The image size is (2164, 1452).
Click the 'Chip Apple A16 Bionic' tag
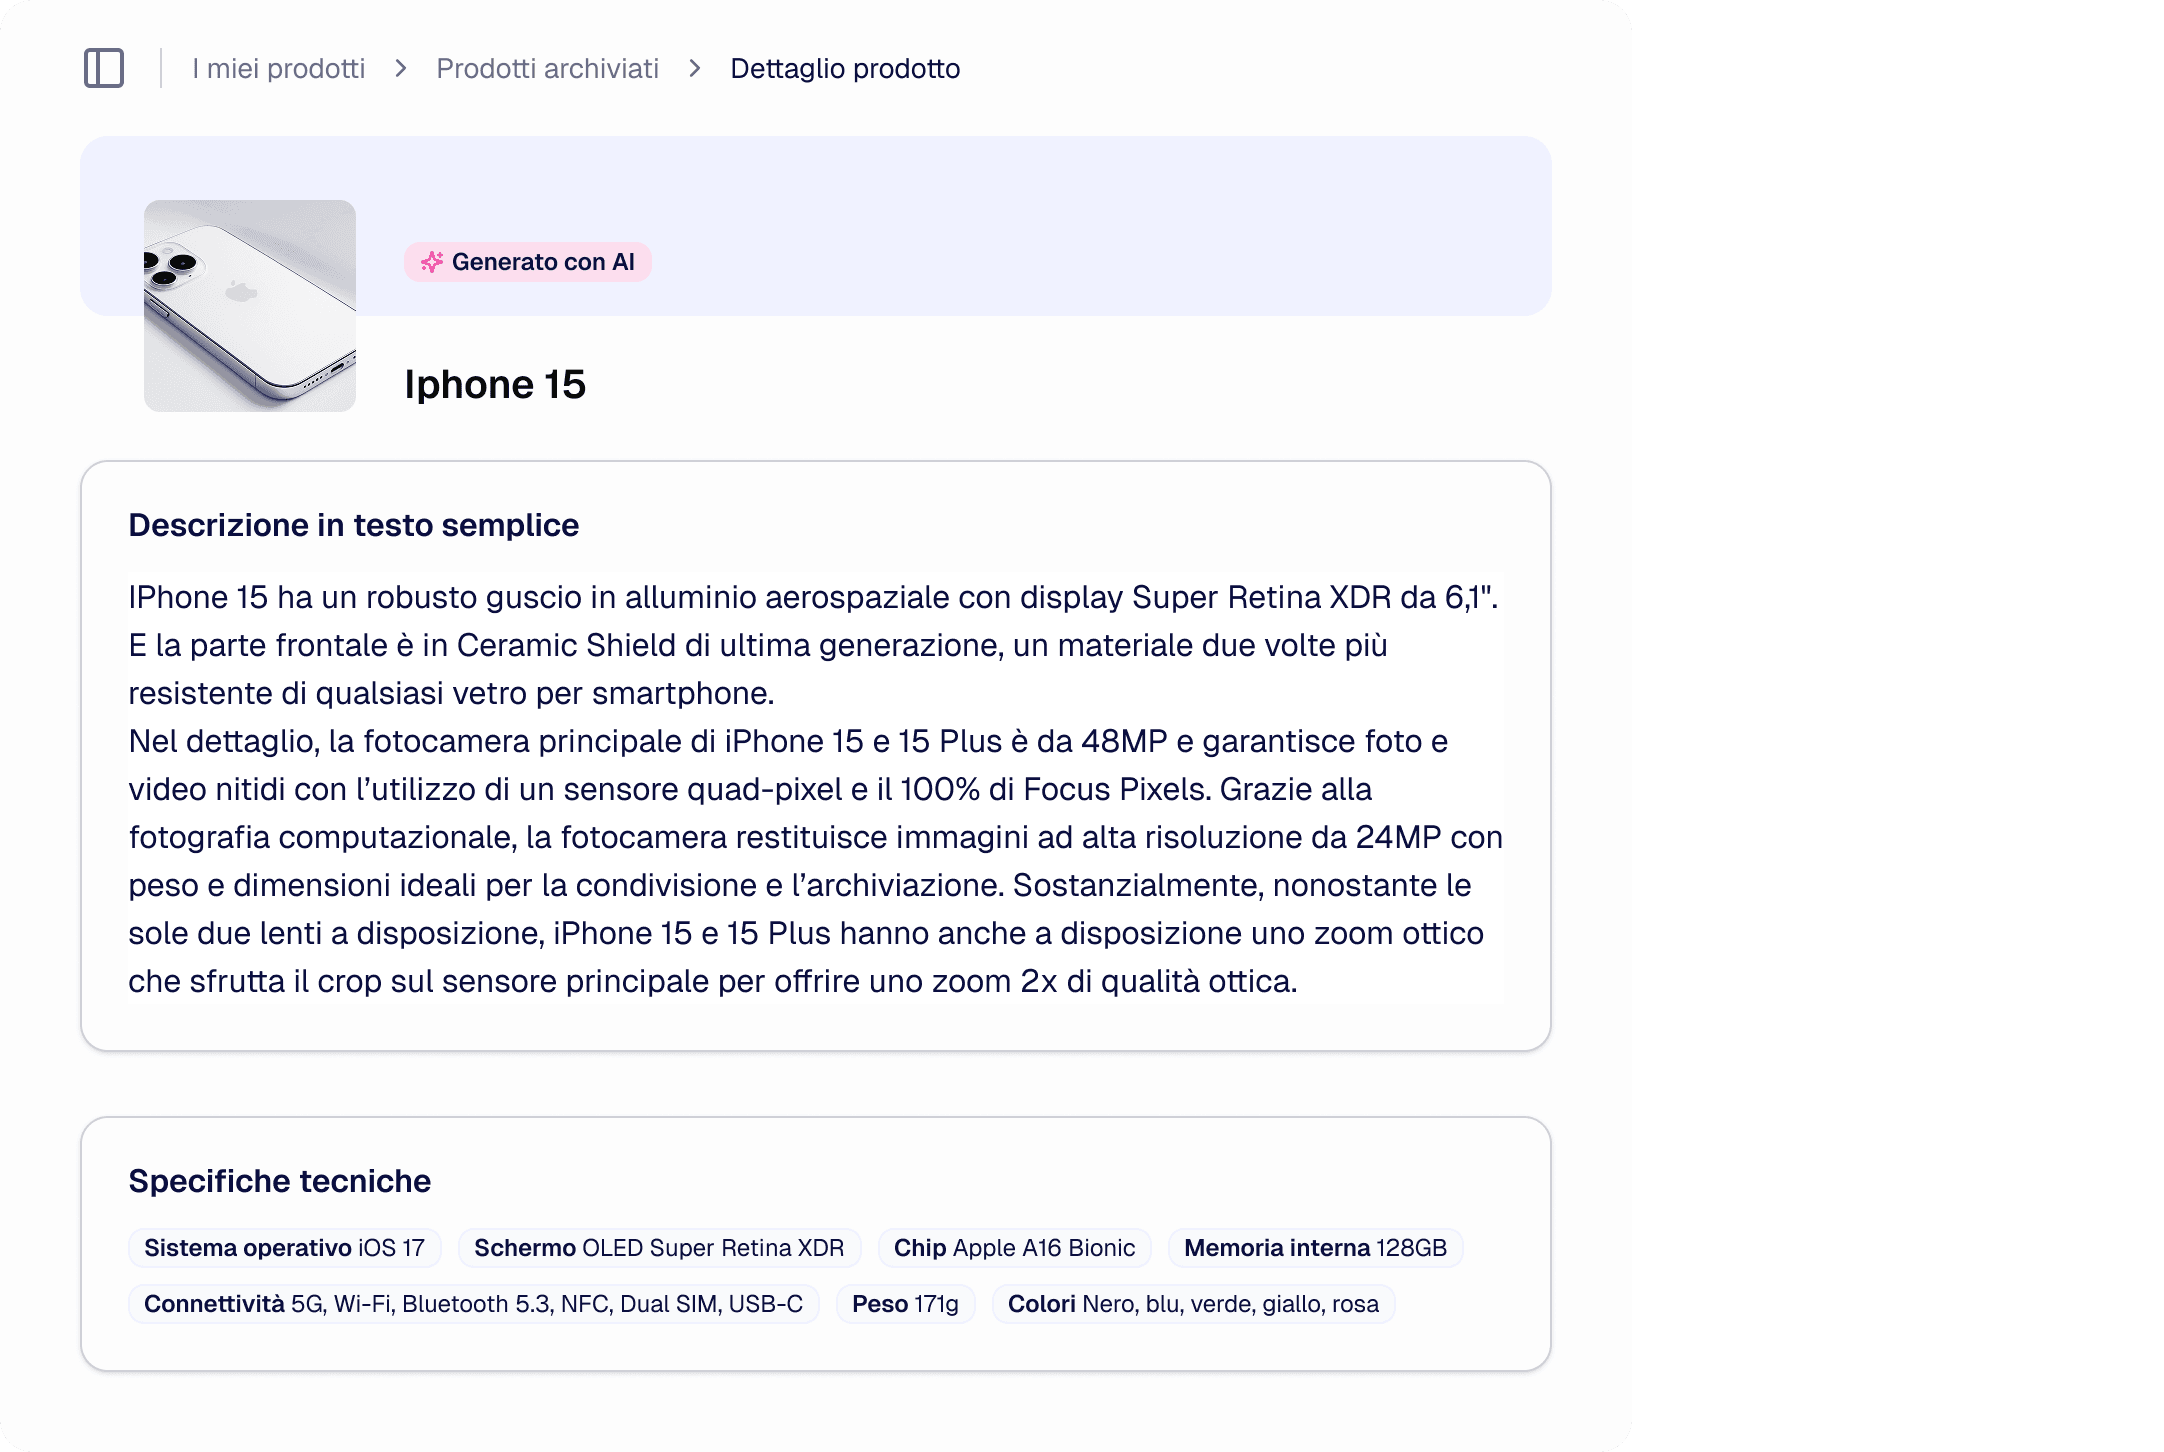1014,1248
